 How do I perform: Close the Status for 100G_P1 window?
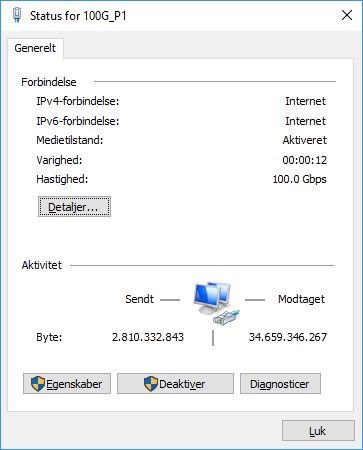(347, 15)
